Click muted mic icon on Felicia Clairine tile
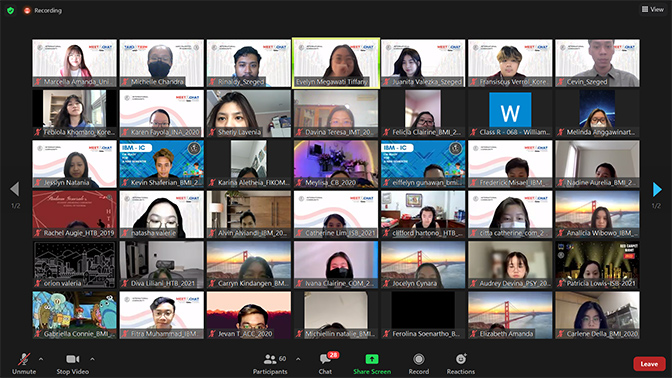672x378 pixels. (x=387, y=132)
